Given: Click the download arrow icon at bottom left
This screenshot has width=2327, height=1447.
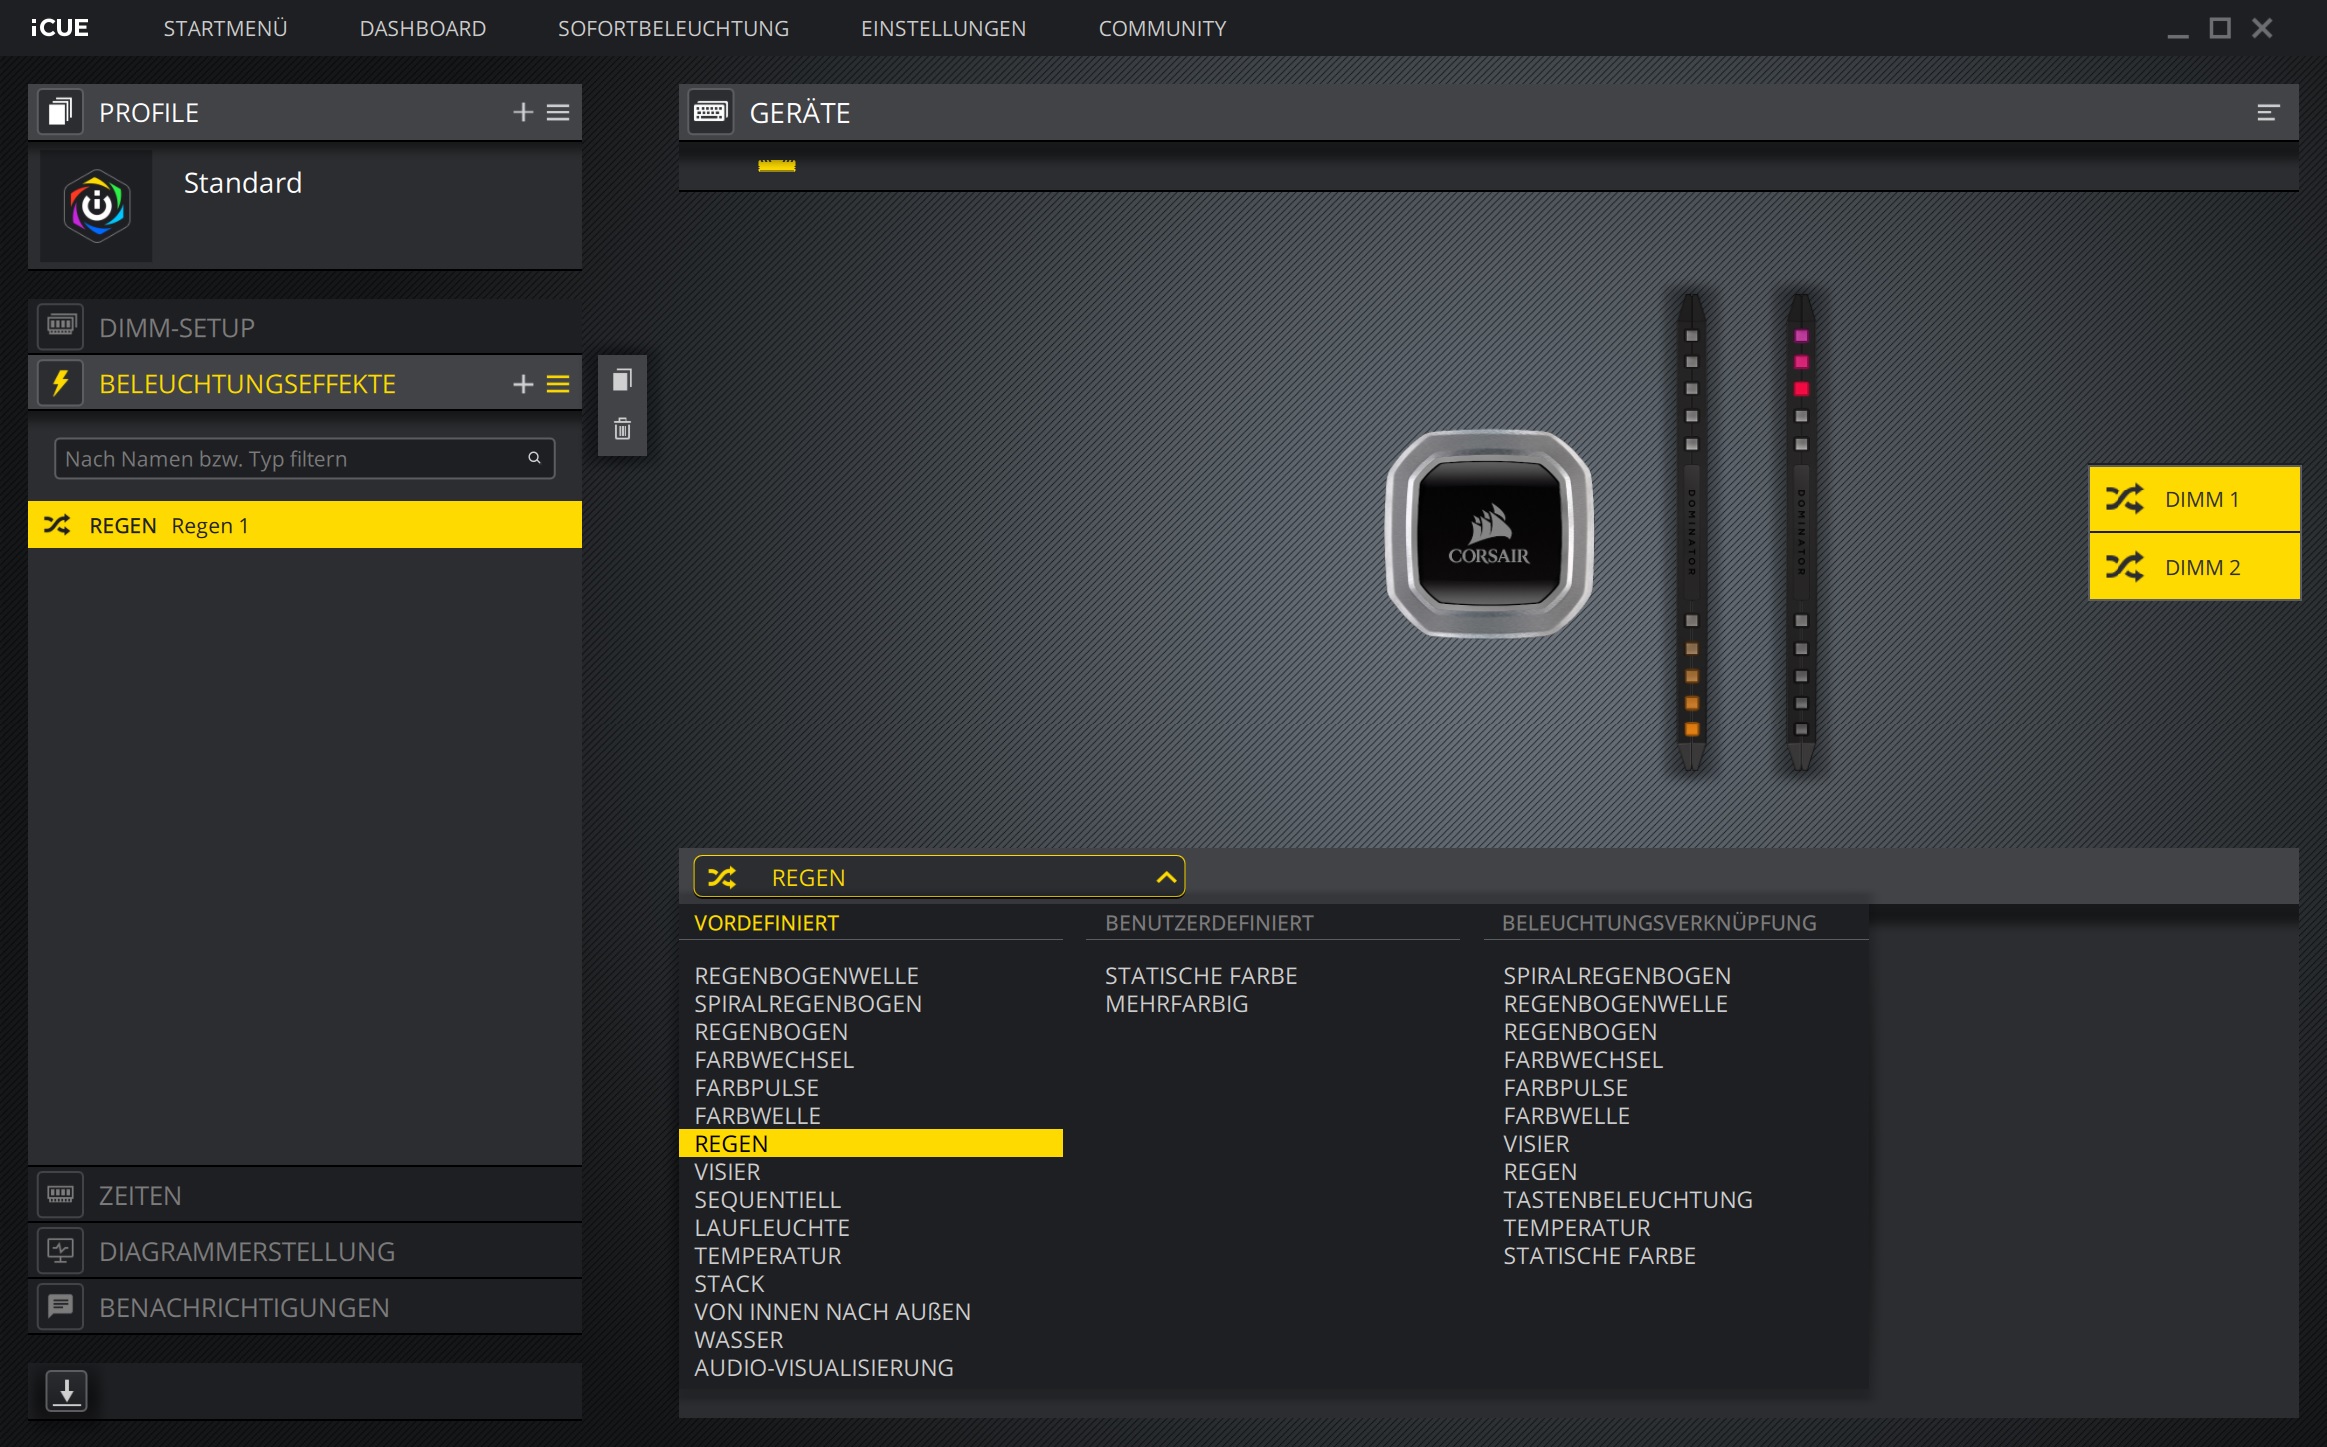Looking at the screenshot, I should click(67, 1391).
